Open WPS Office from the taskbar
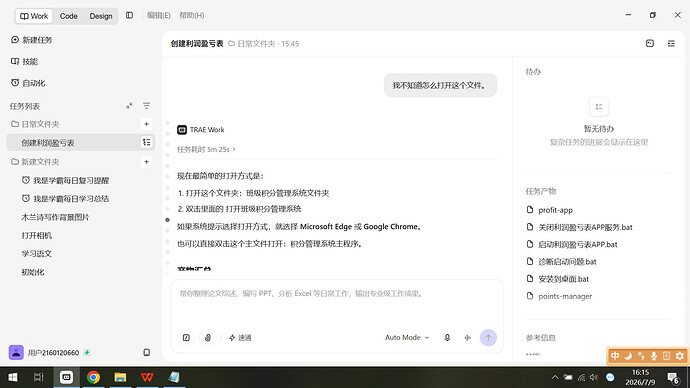The image size is (690, 388). pos(147,377)
